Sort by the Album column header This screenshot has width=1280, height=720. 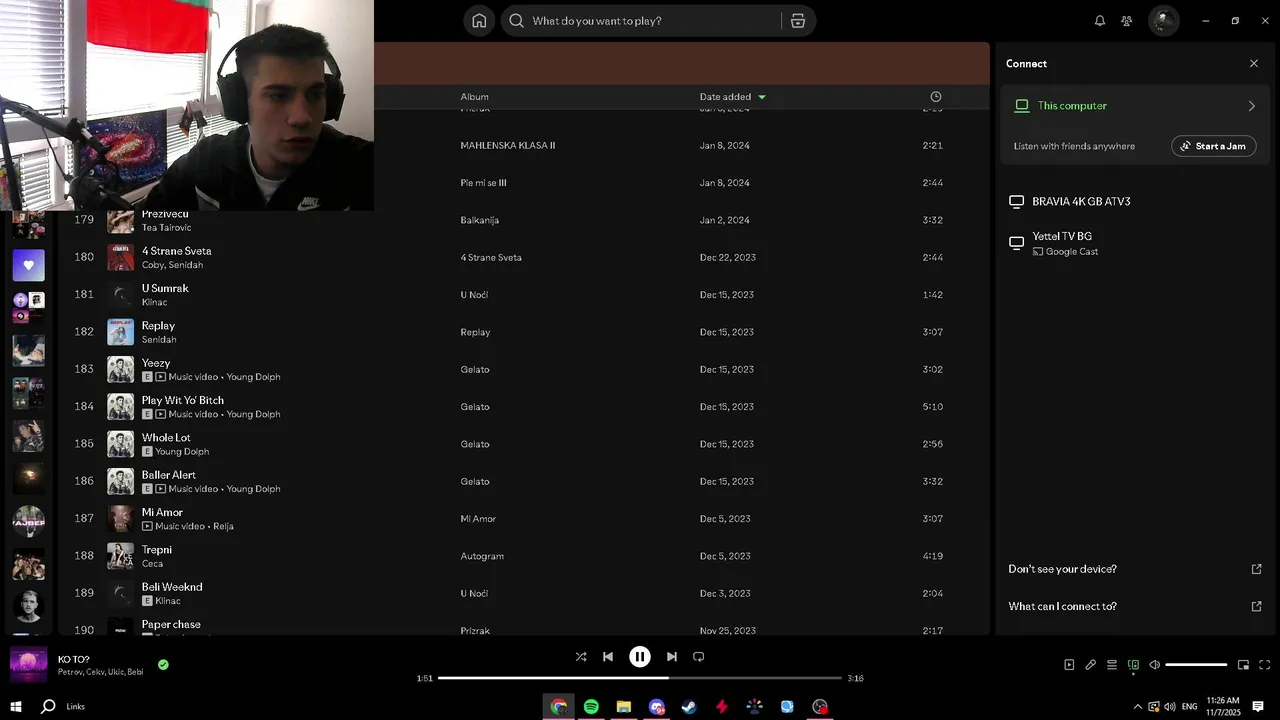[x=474, y=97]
